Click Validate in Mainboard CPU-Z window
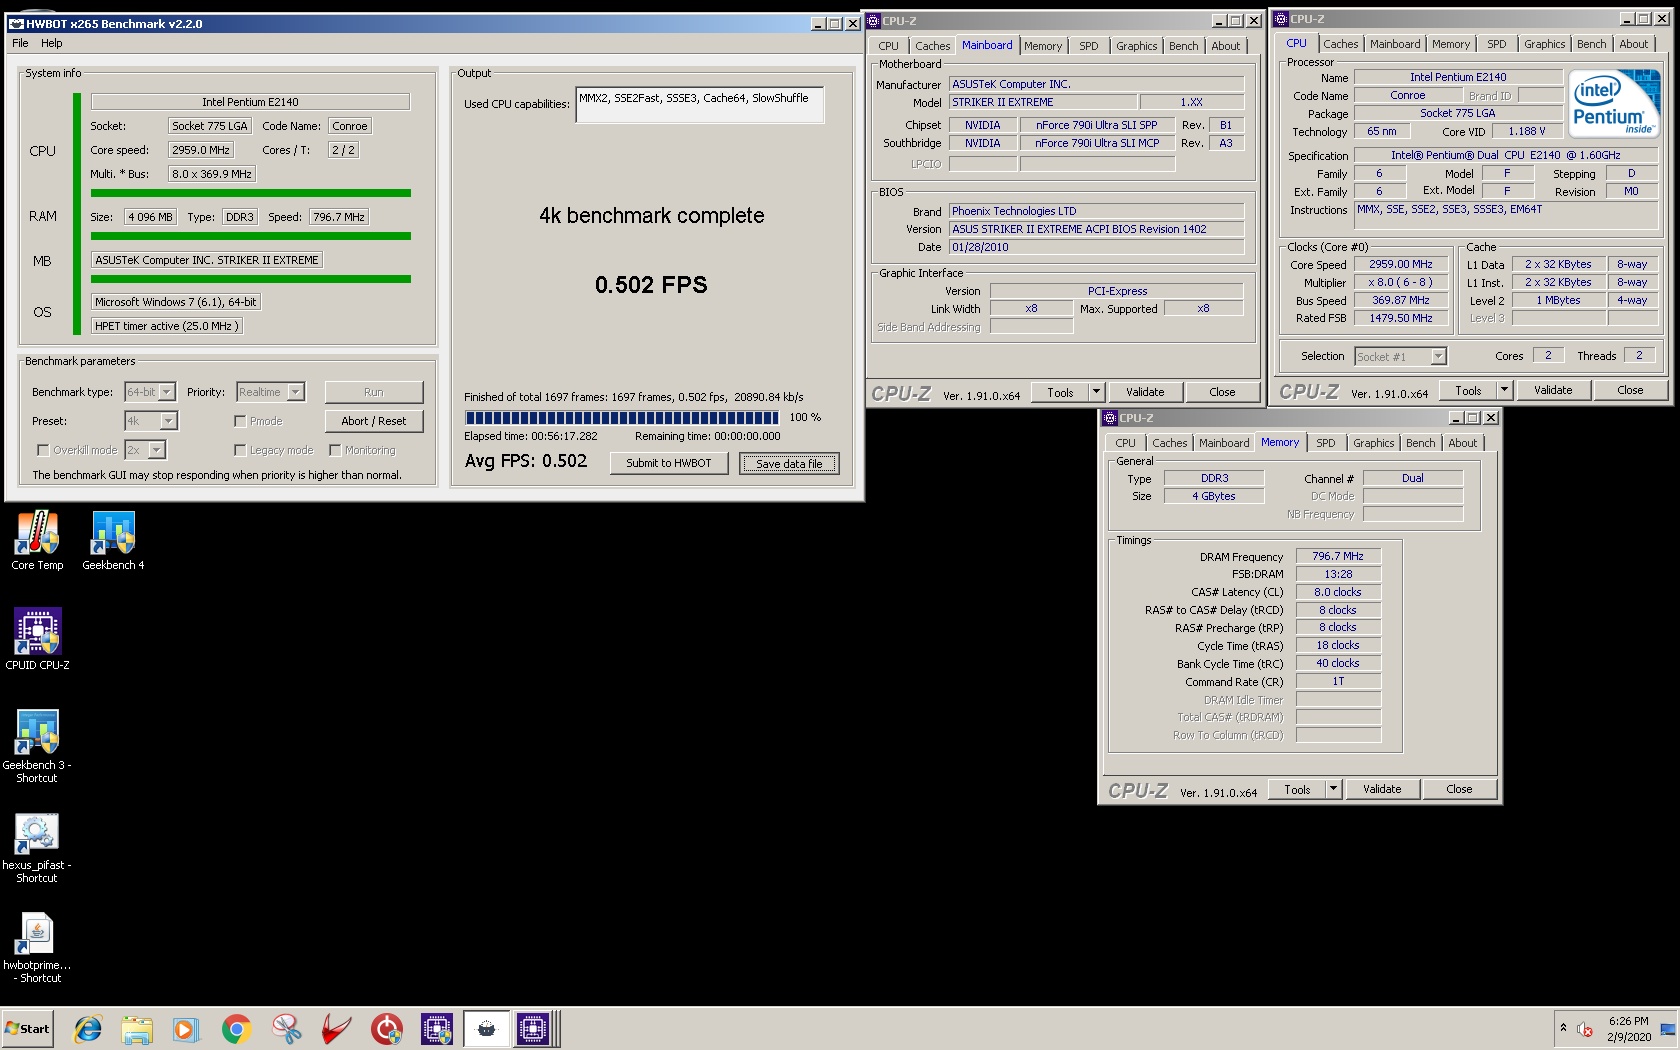Viewport: 1680px width, 1050px height. click(1145, 392)
